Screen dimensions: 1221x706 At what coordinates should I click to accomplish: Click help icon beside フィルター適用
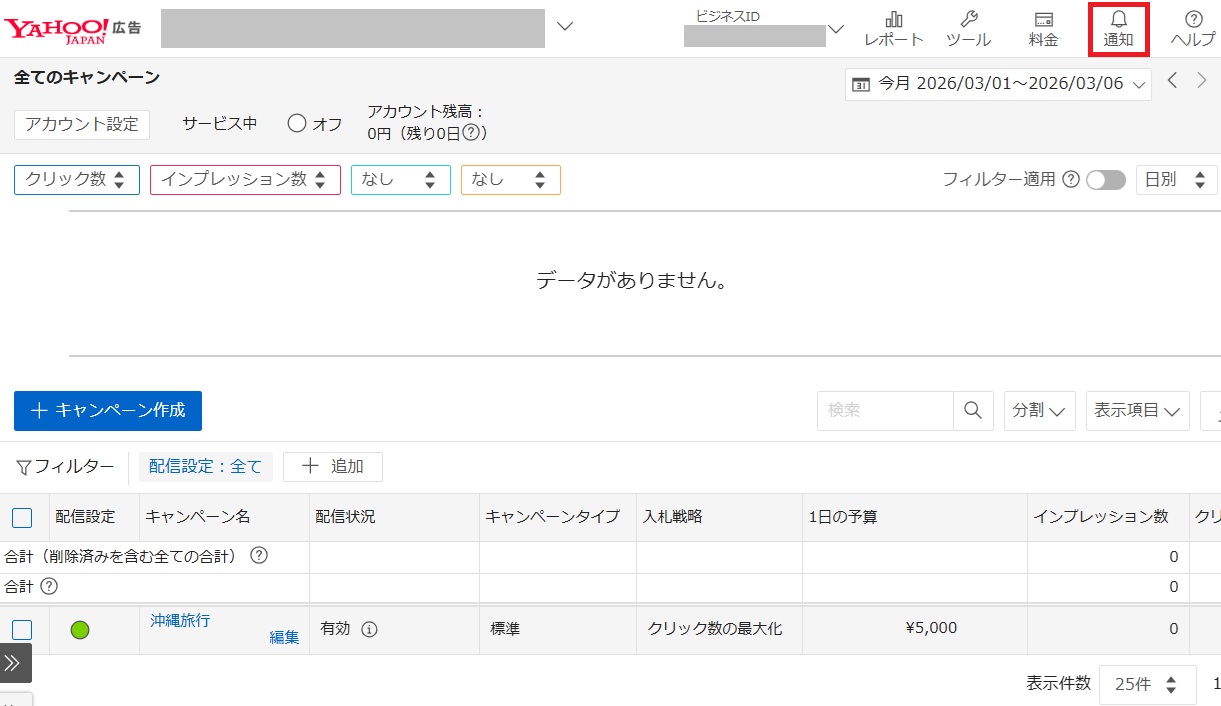point(1070,180)
